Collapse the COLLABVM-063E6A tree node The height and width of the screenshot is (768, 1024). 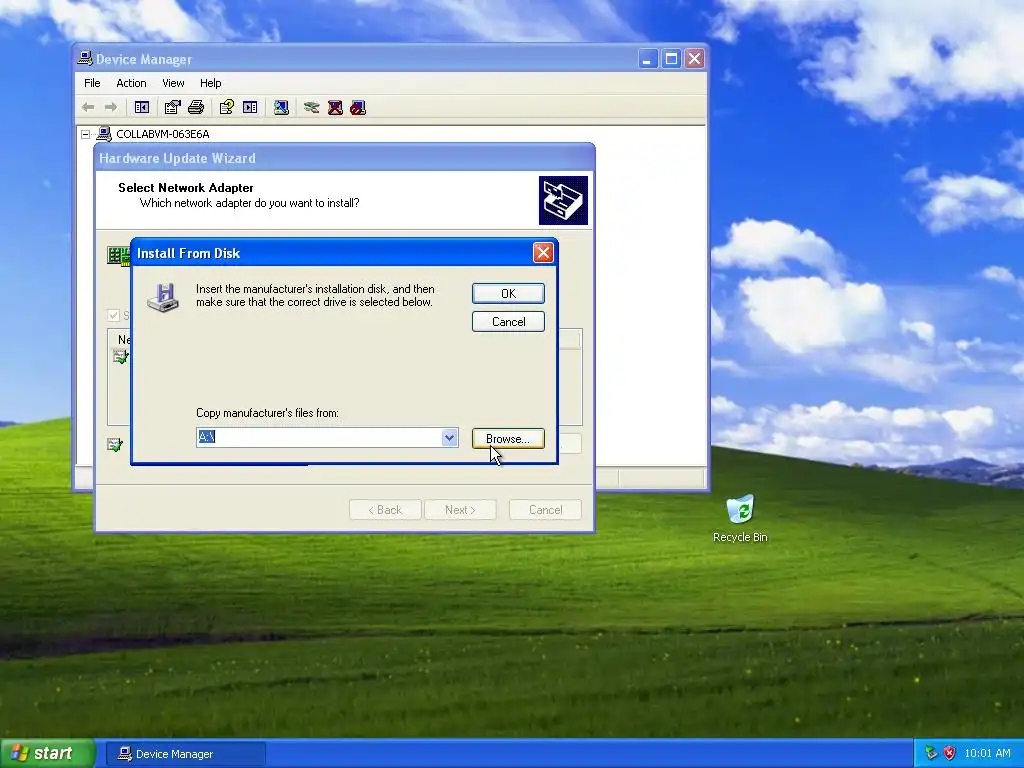coord(86,134)
